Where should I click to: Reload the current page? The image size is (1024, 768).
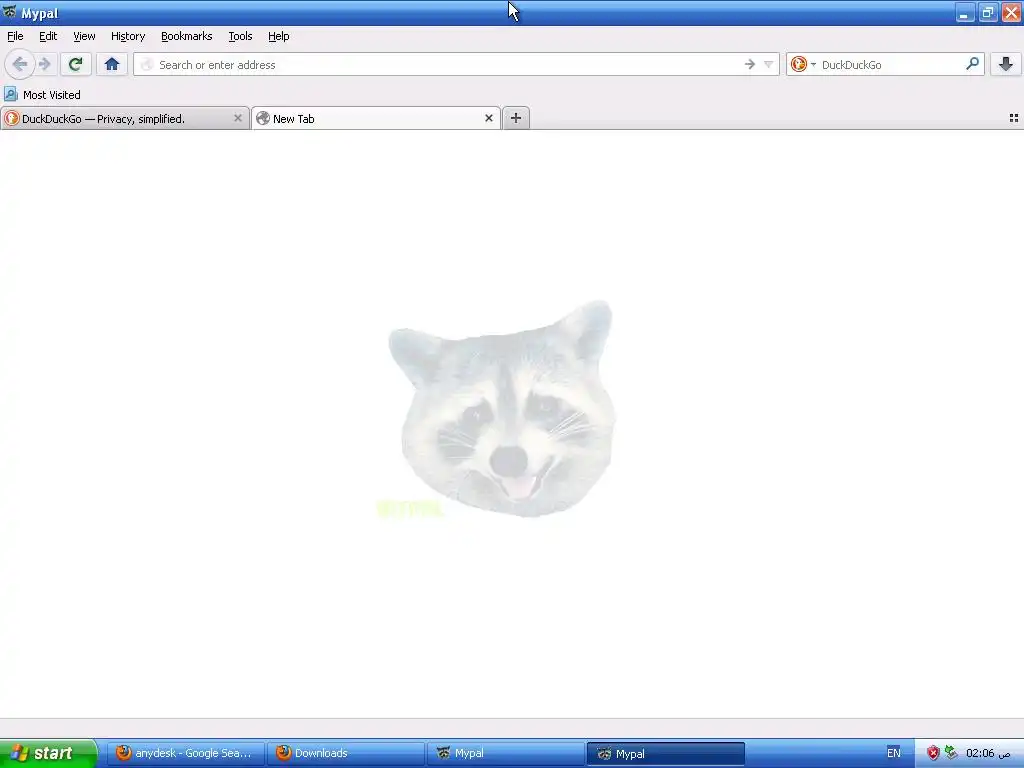(x=75, y=64)
